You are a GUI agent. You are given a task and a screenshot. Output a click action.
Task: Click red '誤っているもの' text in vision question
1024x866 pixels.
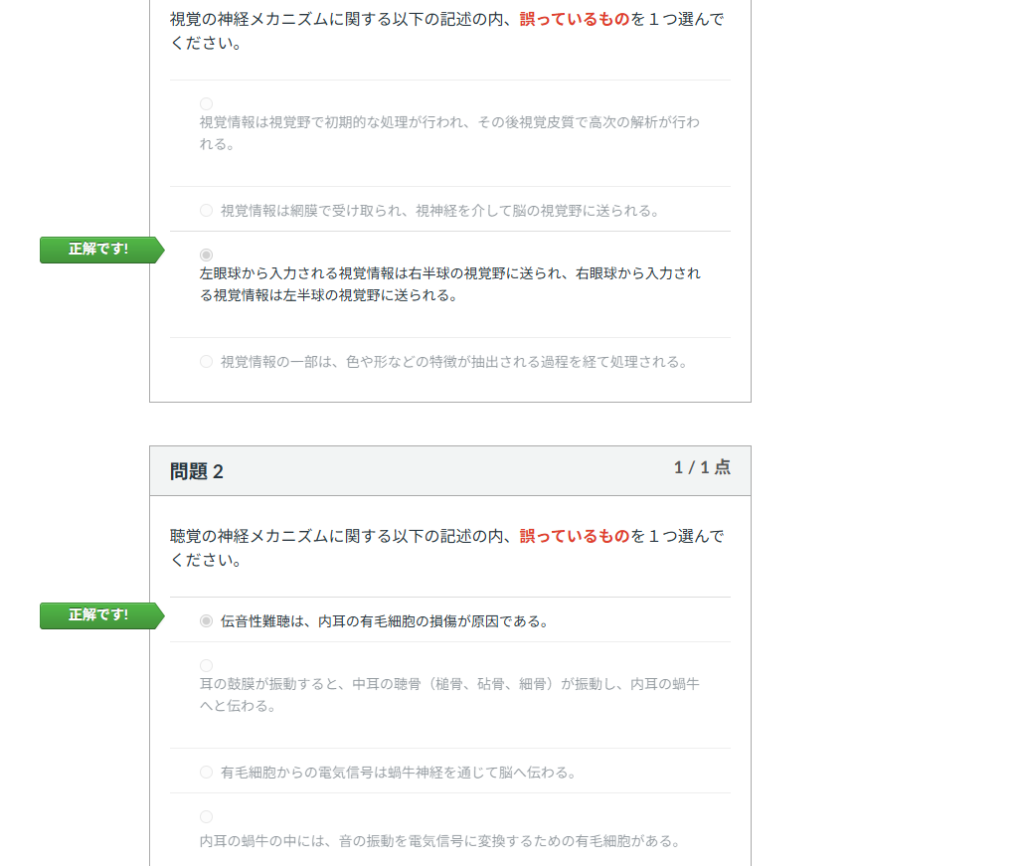(x=574, y=20)
